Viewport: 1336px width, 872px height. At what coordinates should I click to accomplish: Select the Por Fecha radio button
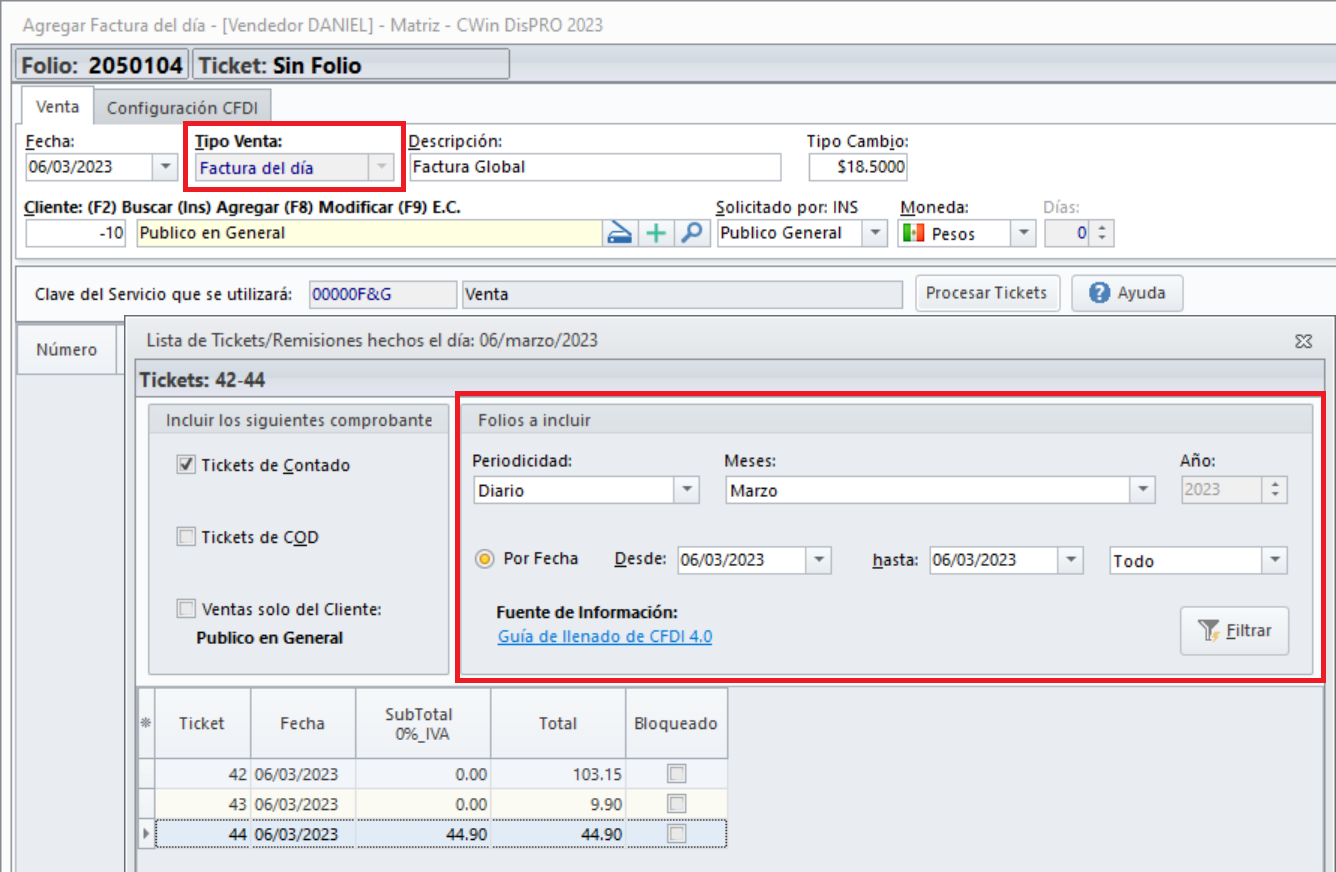[x=485, y=559]
